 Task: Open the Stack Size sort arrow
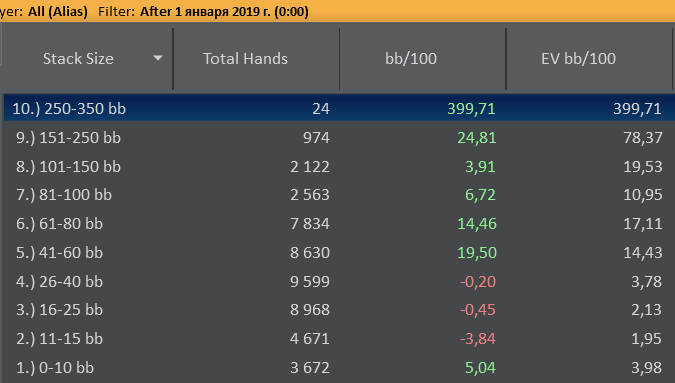point(158,58)
